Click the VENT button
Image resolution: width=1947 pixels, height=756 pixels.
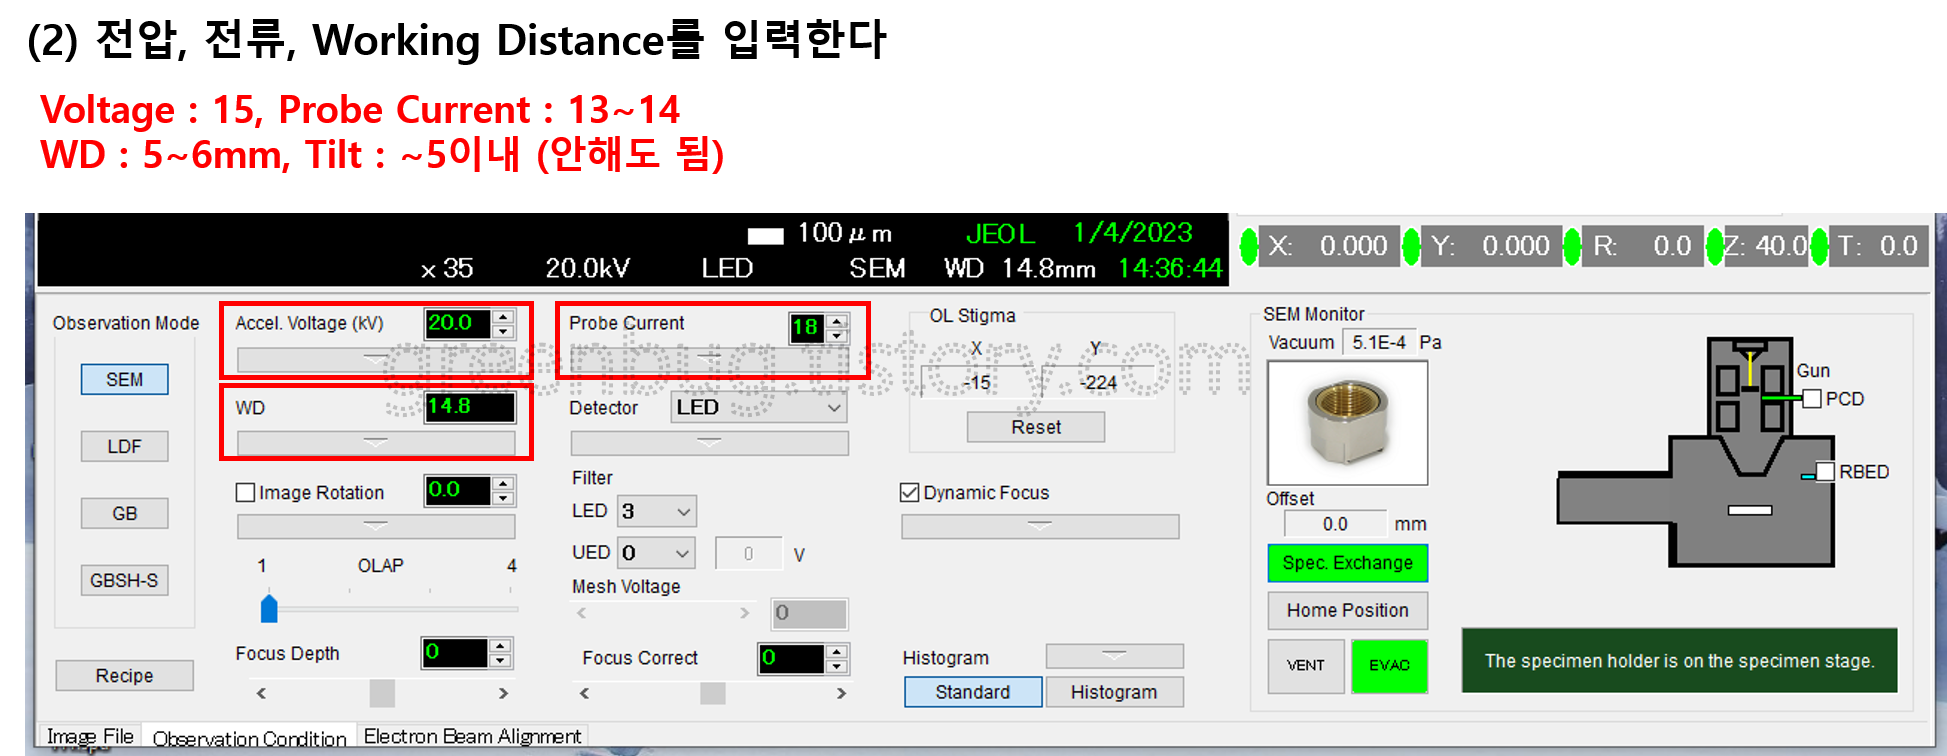click(x=1305, y=666)
